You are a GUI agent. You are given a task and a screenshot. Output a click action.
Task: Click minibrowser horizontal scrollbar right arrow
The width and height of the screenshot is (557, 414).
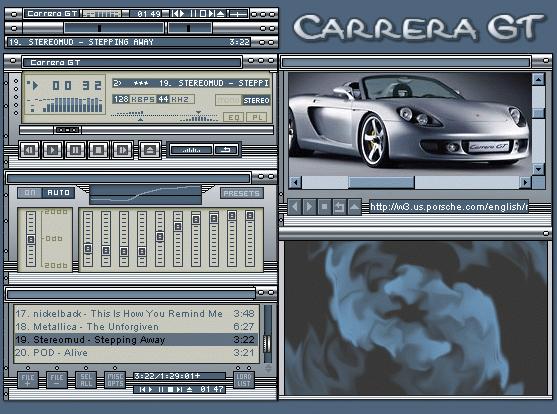(525, 183)
